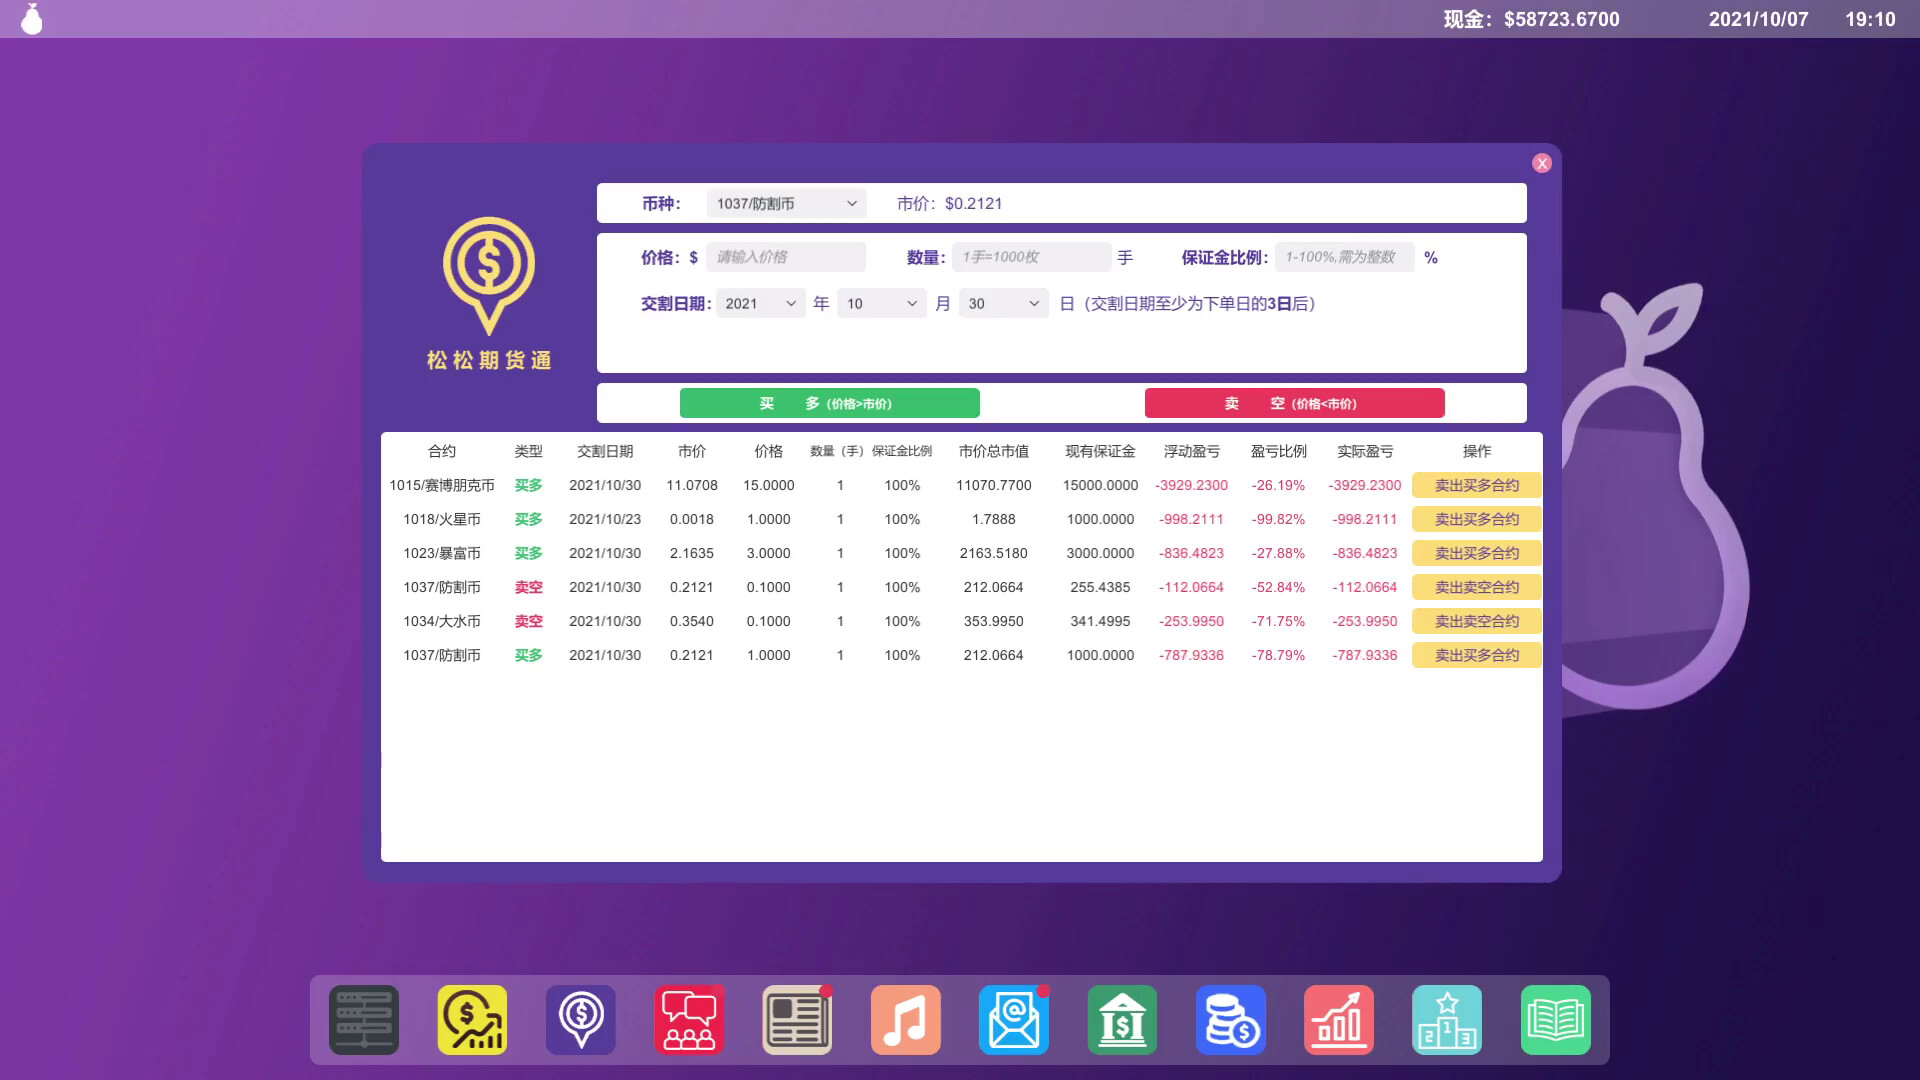Viewport: 1920px width, 1080px height.
Task: Open the yellow stock analysis app
Action: pos(471,1019)
